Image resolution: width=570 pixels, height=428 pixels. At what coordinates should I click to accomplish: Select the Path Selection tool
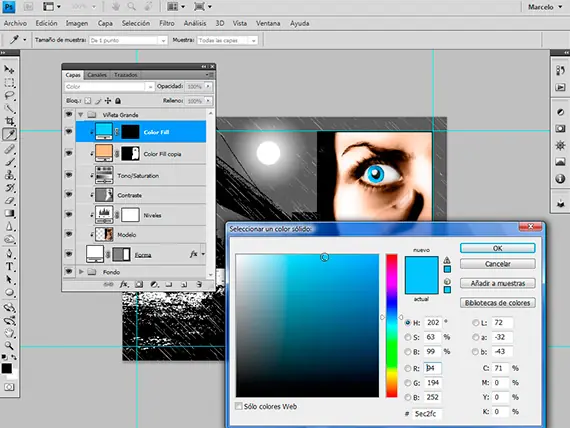[9, 280]
